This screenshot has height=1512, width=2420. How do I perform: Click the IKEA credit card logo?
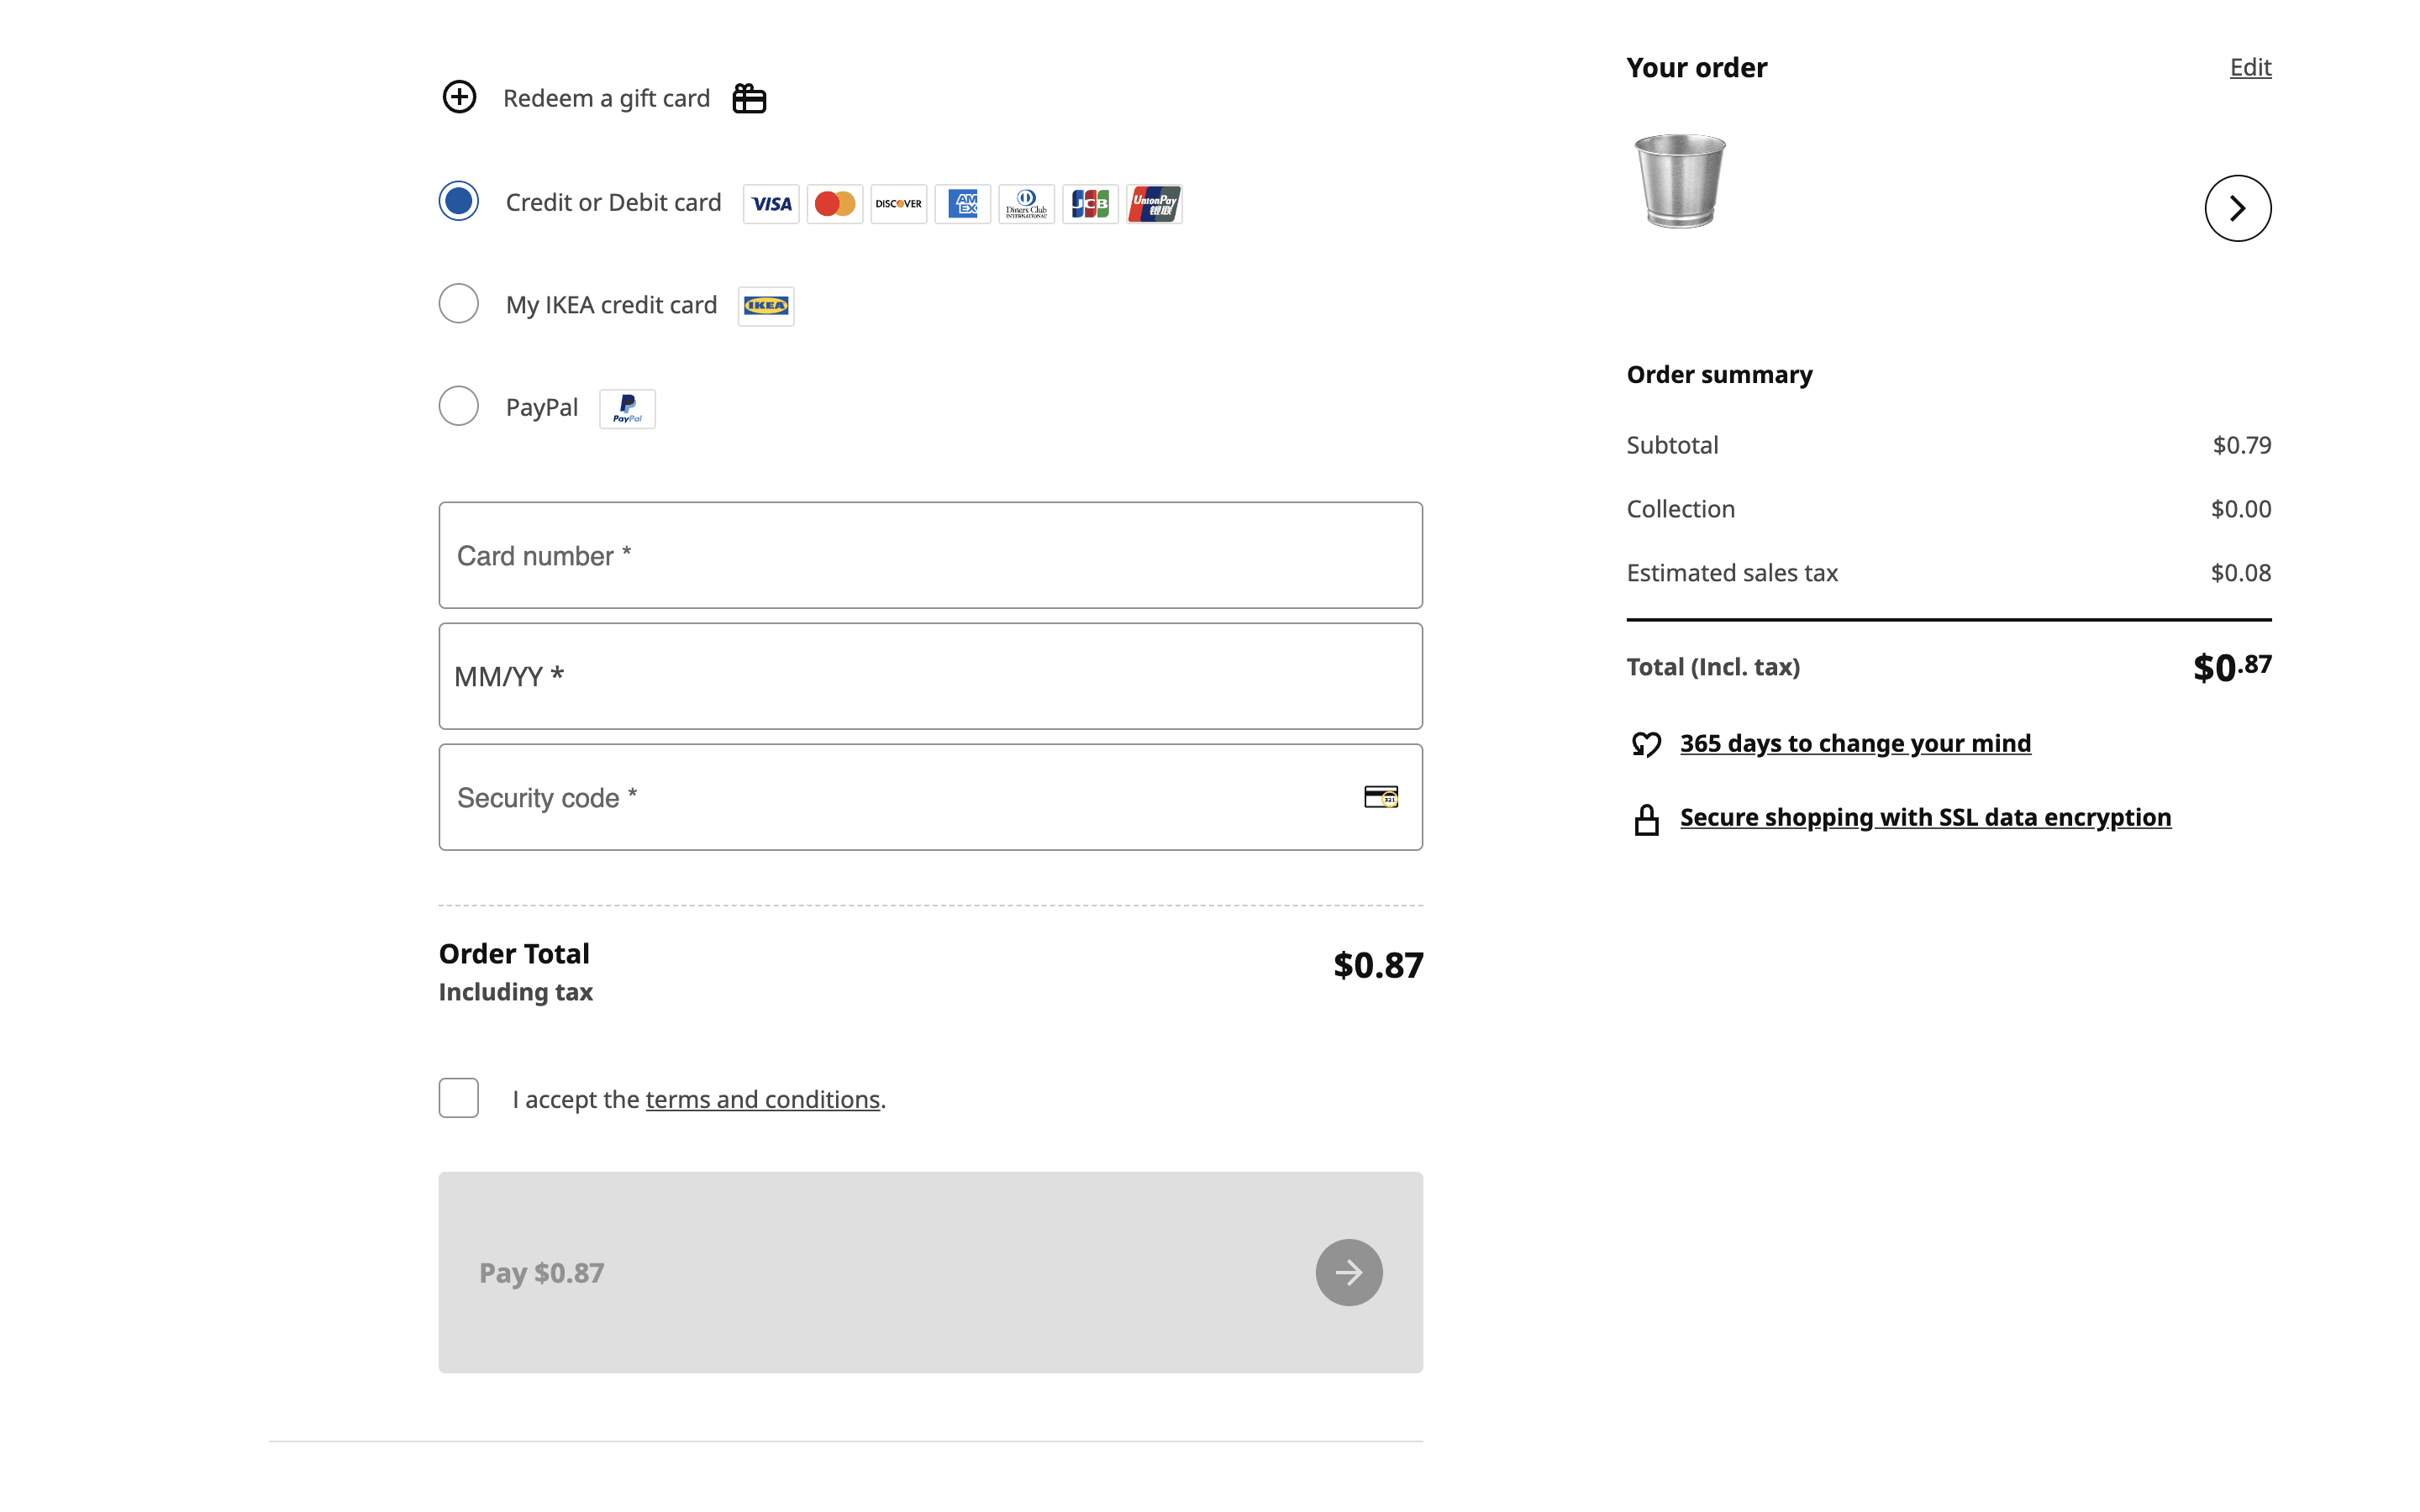tap(766, 306)
